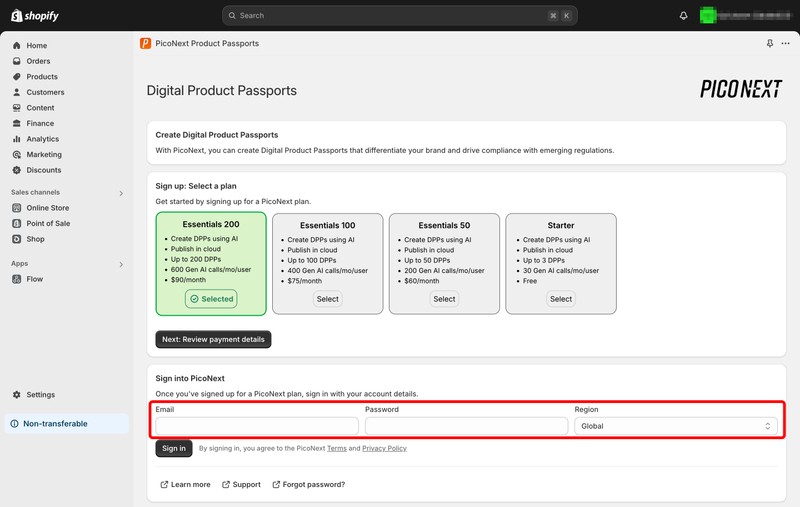800x507 pixels.
Task: Open Settings with the gear icon
Action: pos(40,395)
